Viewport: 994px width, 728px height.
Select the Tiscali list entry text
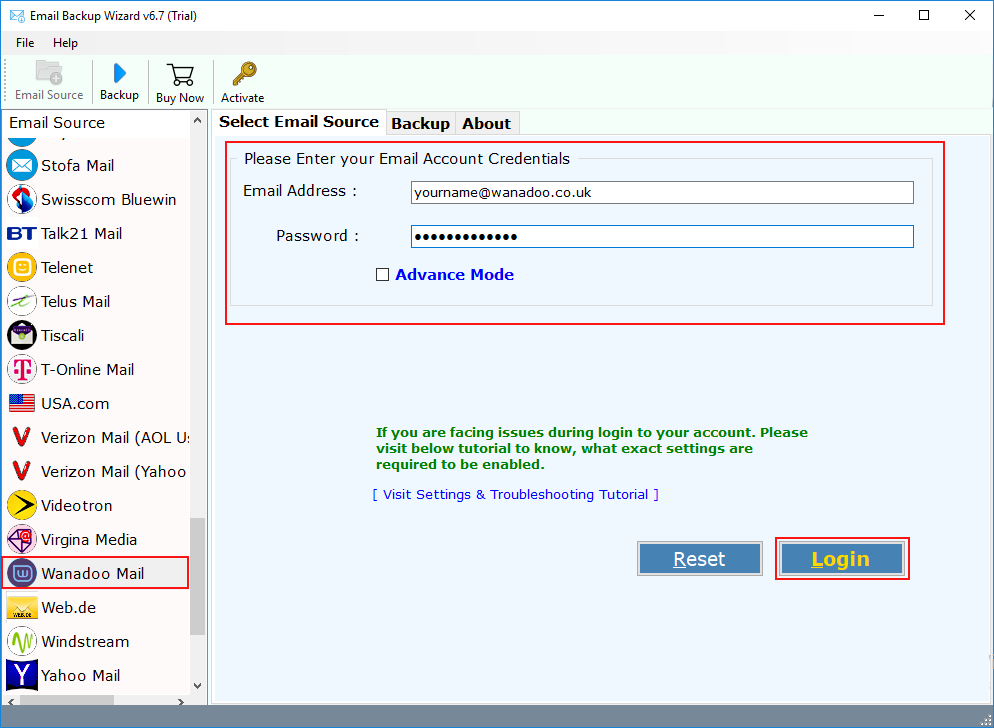(x=63, y=335)
